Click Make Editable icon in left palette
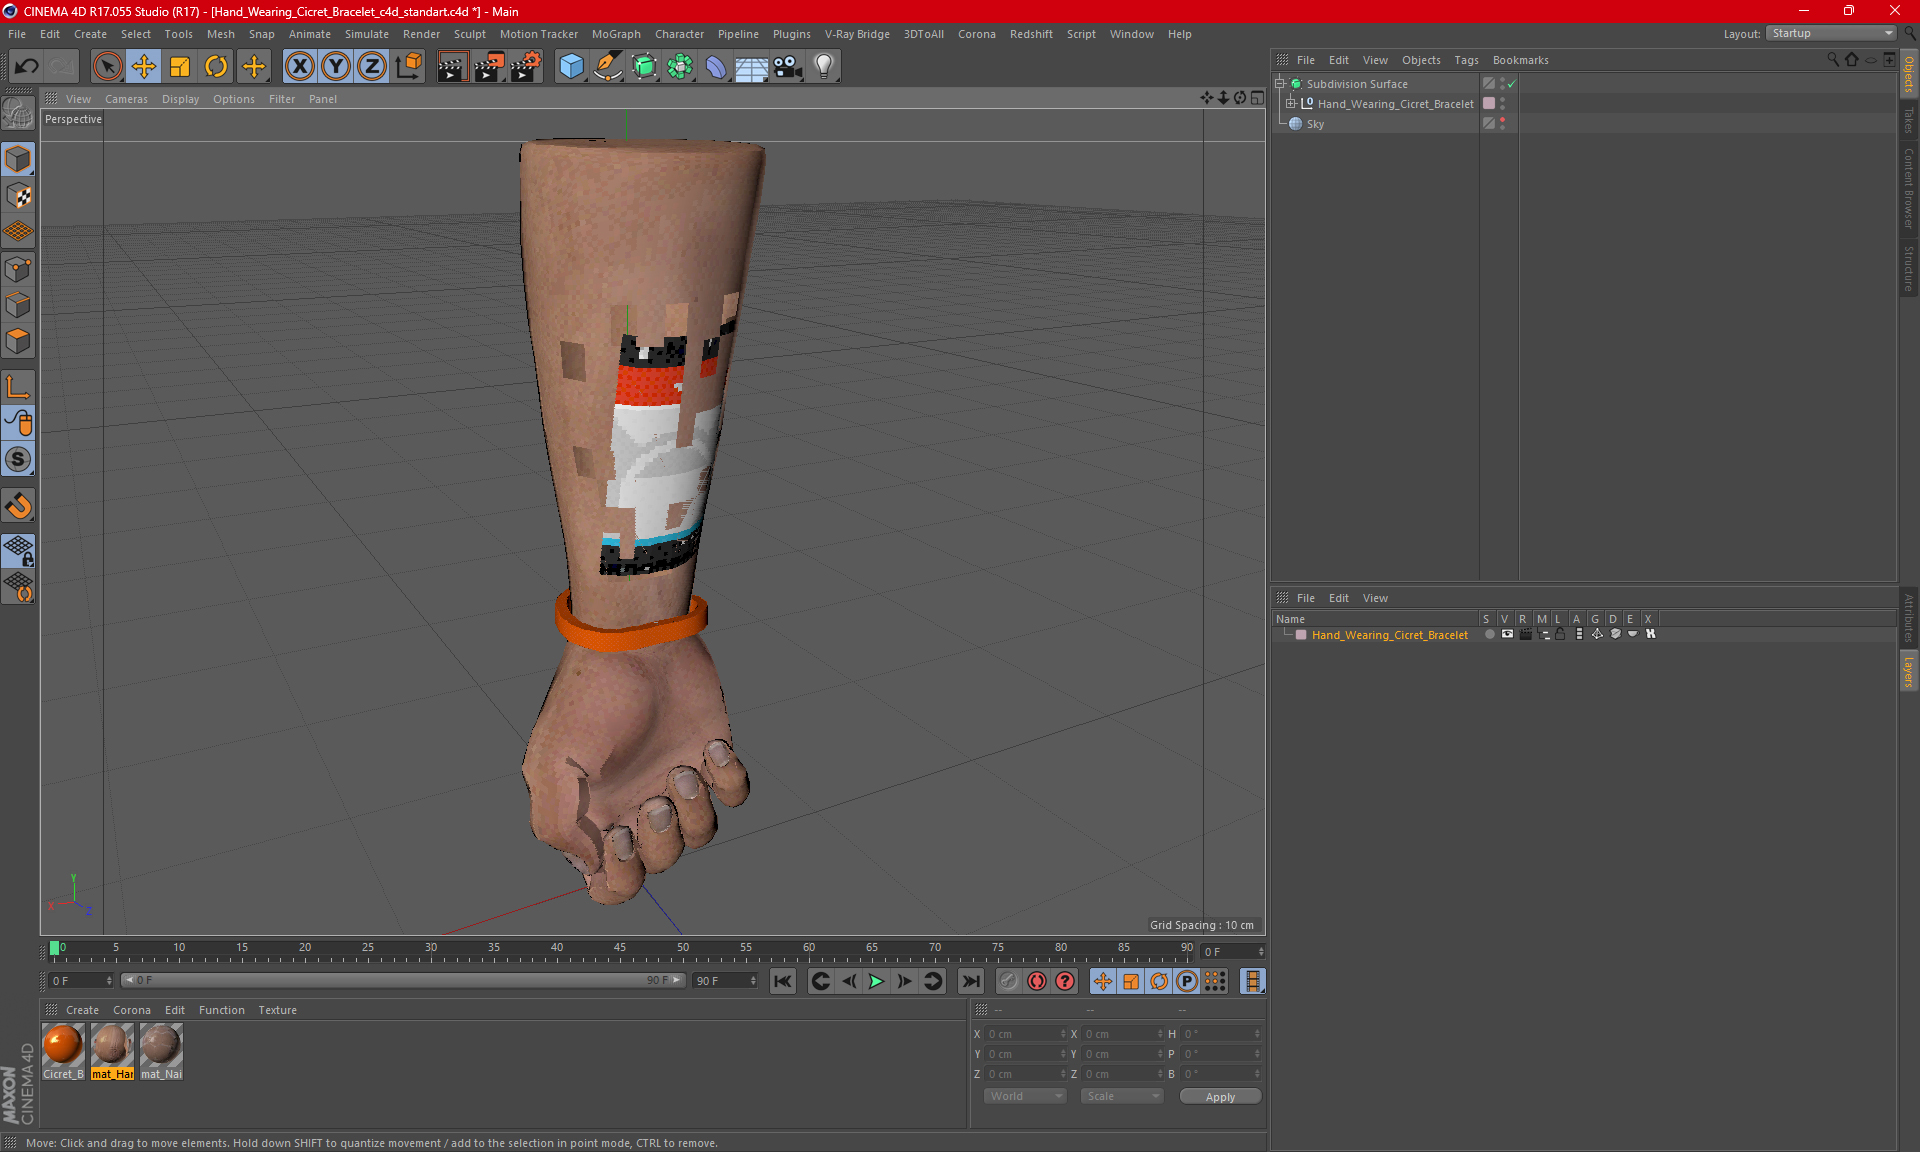 click(x=18, y=114)
